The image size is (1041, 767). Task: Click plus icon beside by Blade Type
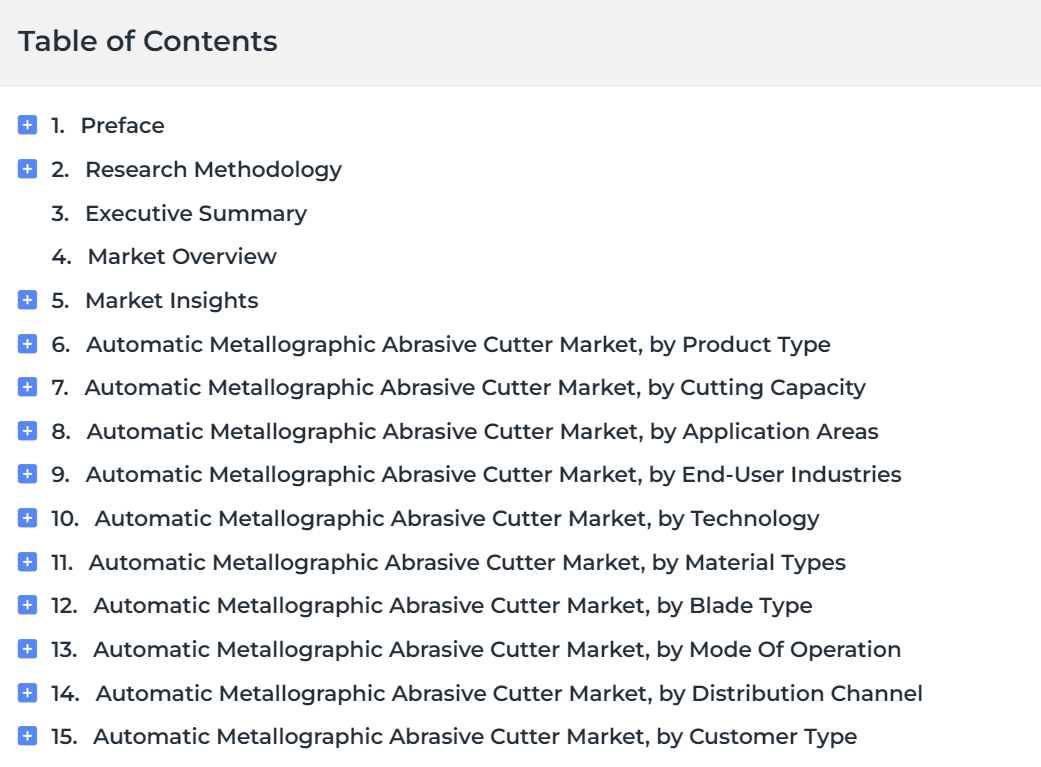pos(27,604)
